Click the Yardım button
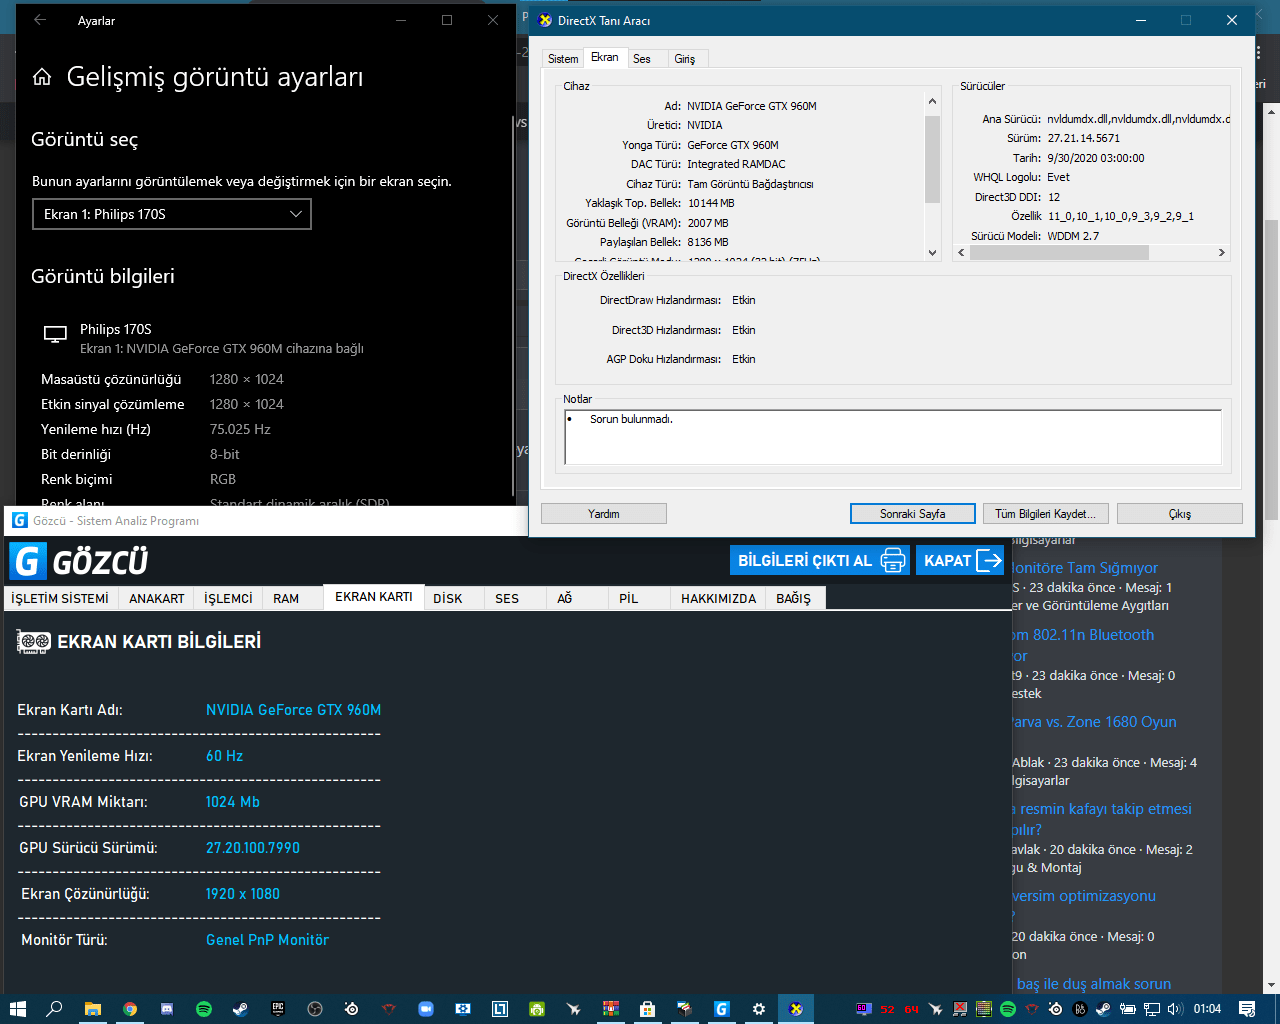Image resolution: width=1280 pixels, height=1024 pixels. click(x=604, y=513)
